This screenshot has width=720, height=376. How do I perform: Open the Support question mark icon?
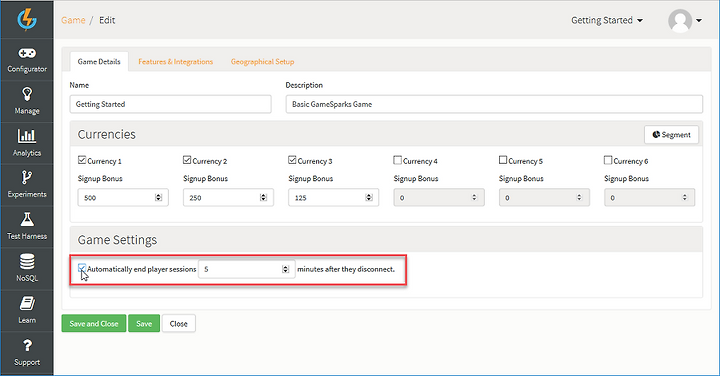pos(27,345)
